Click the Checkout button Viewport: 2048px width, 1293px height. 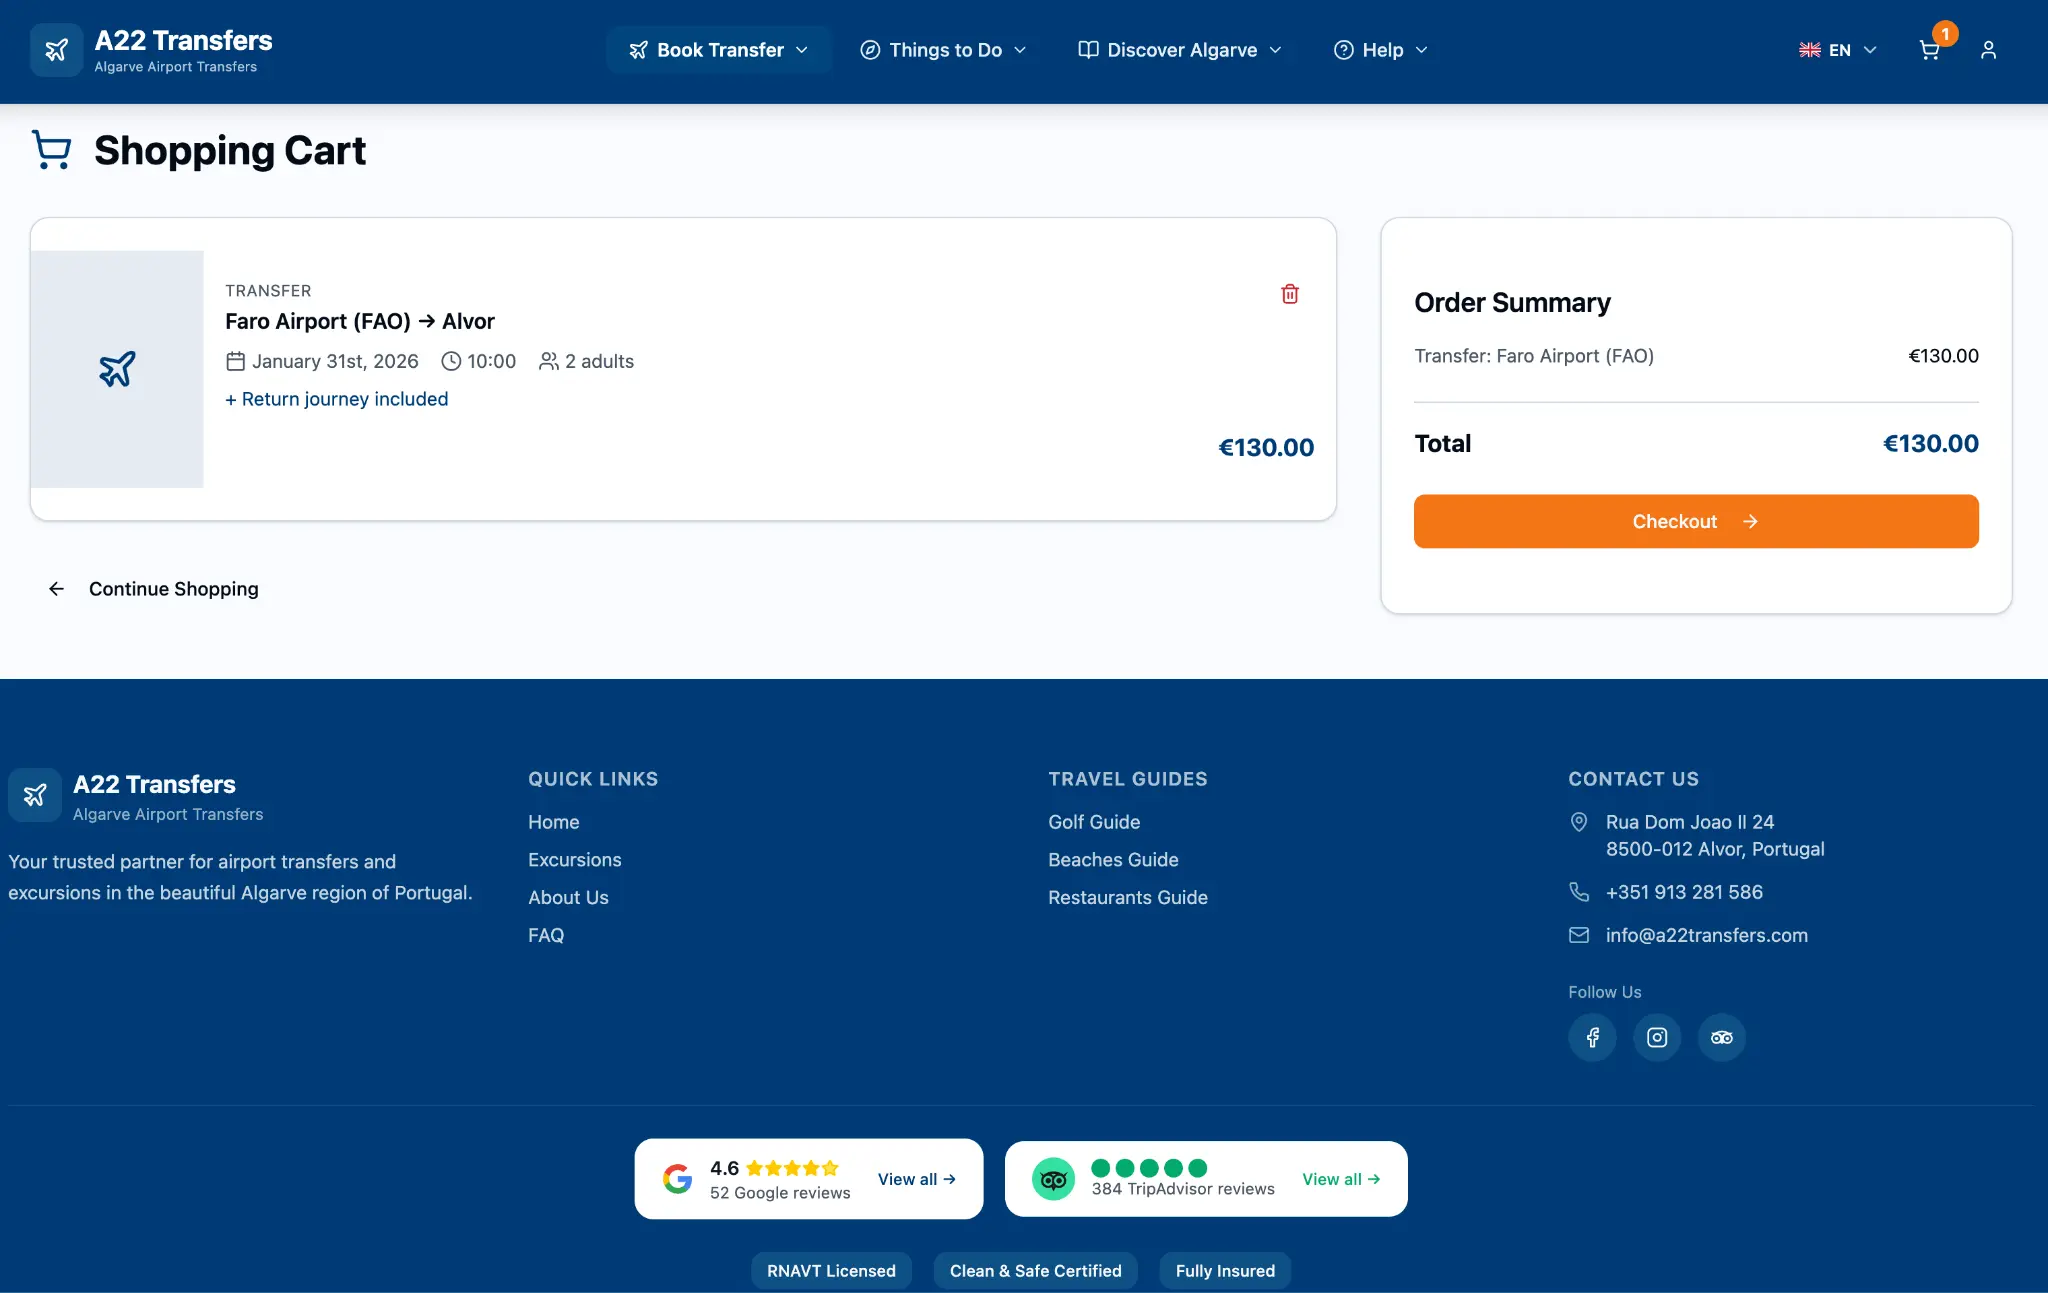(x=1695, y=521)
